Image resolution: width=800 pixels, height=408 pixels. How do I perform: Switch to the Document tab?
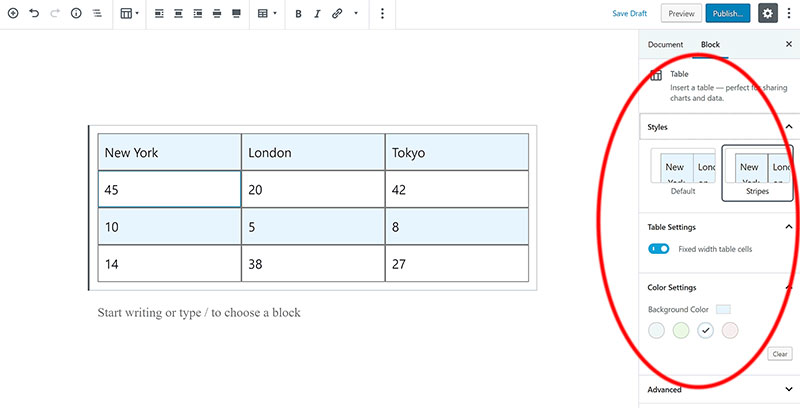[x=665, y=45]
